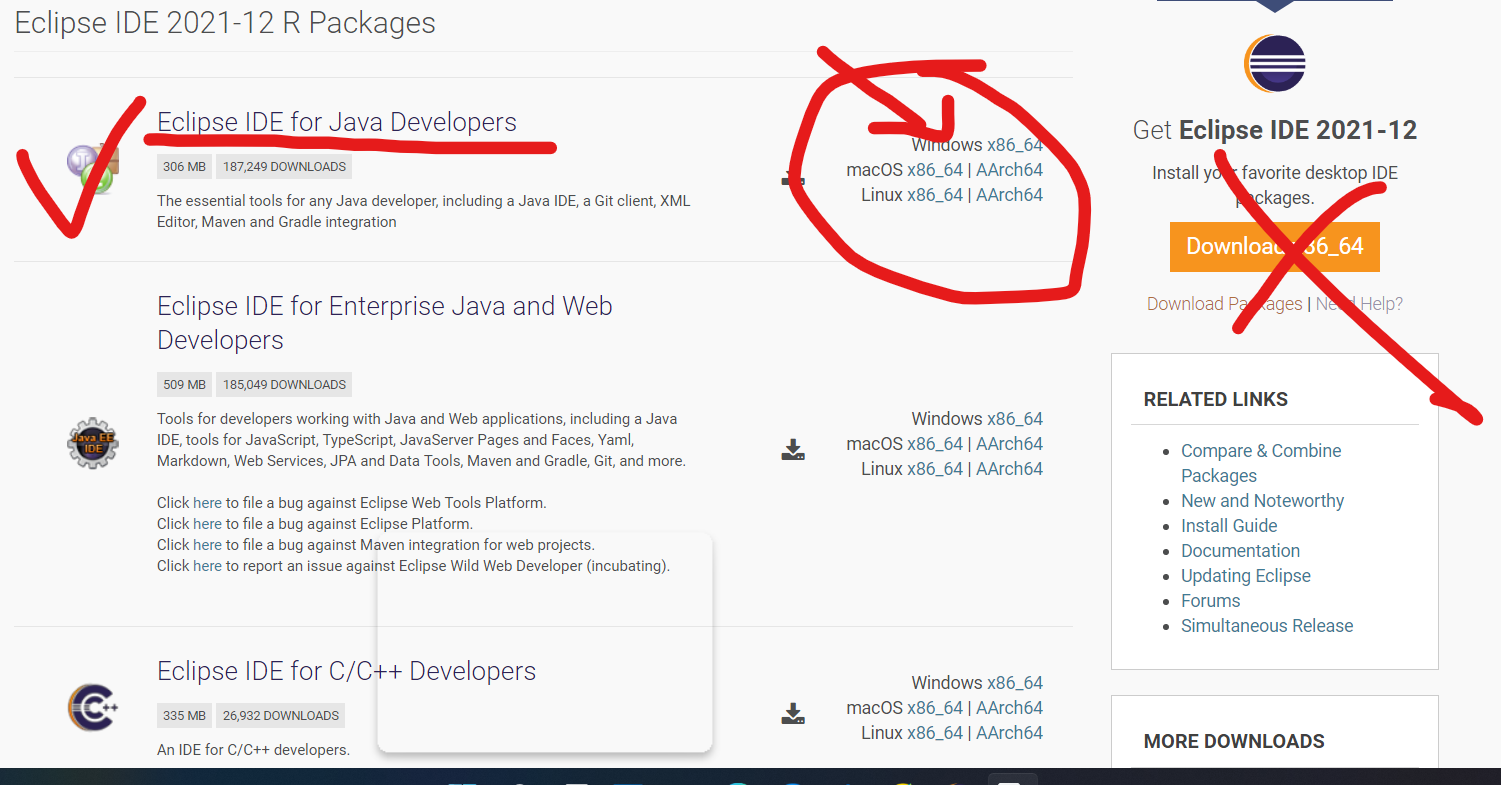Open the Download Packages link
The image size is (1501, 785).
click(1225, 304)
